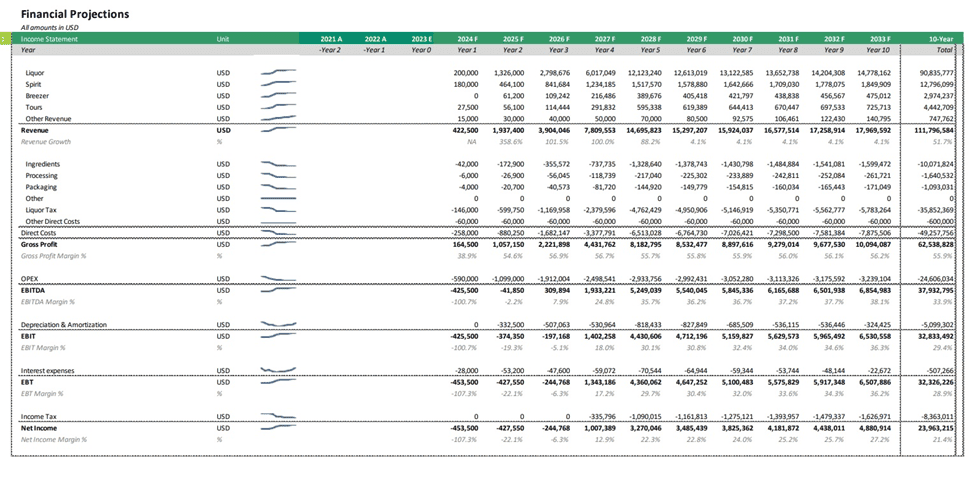
Task: Select the 'EBITDA Margin %' label
Action: tap(47, 302)
